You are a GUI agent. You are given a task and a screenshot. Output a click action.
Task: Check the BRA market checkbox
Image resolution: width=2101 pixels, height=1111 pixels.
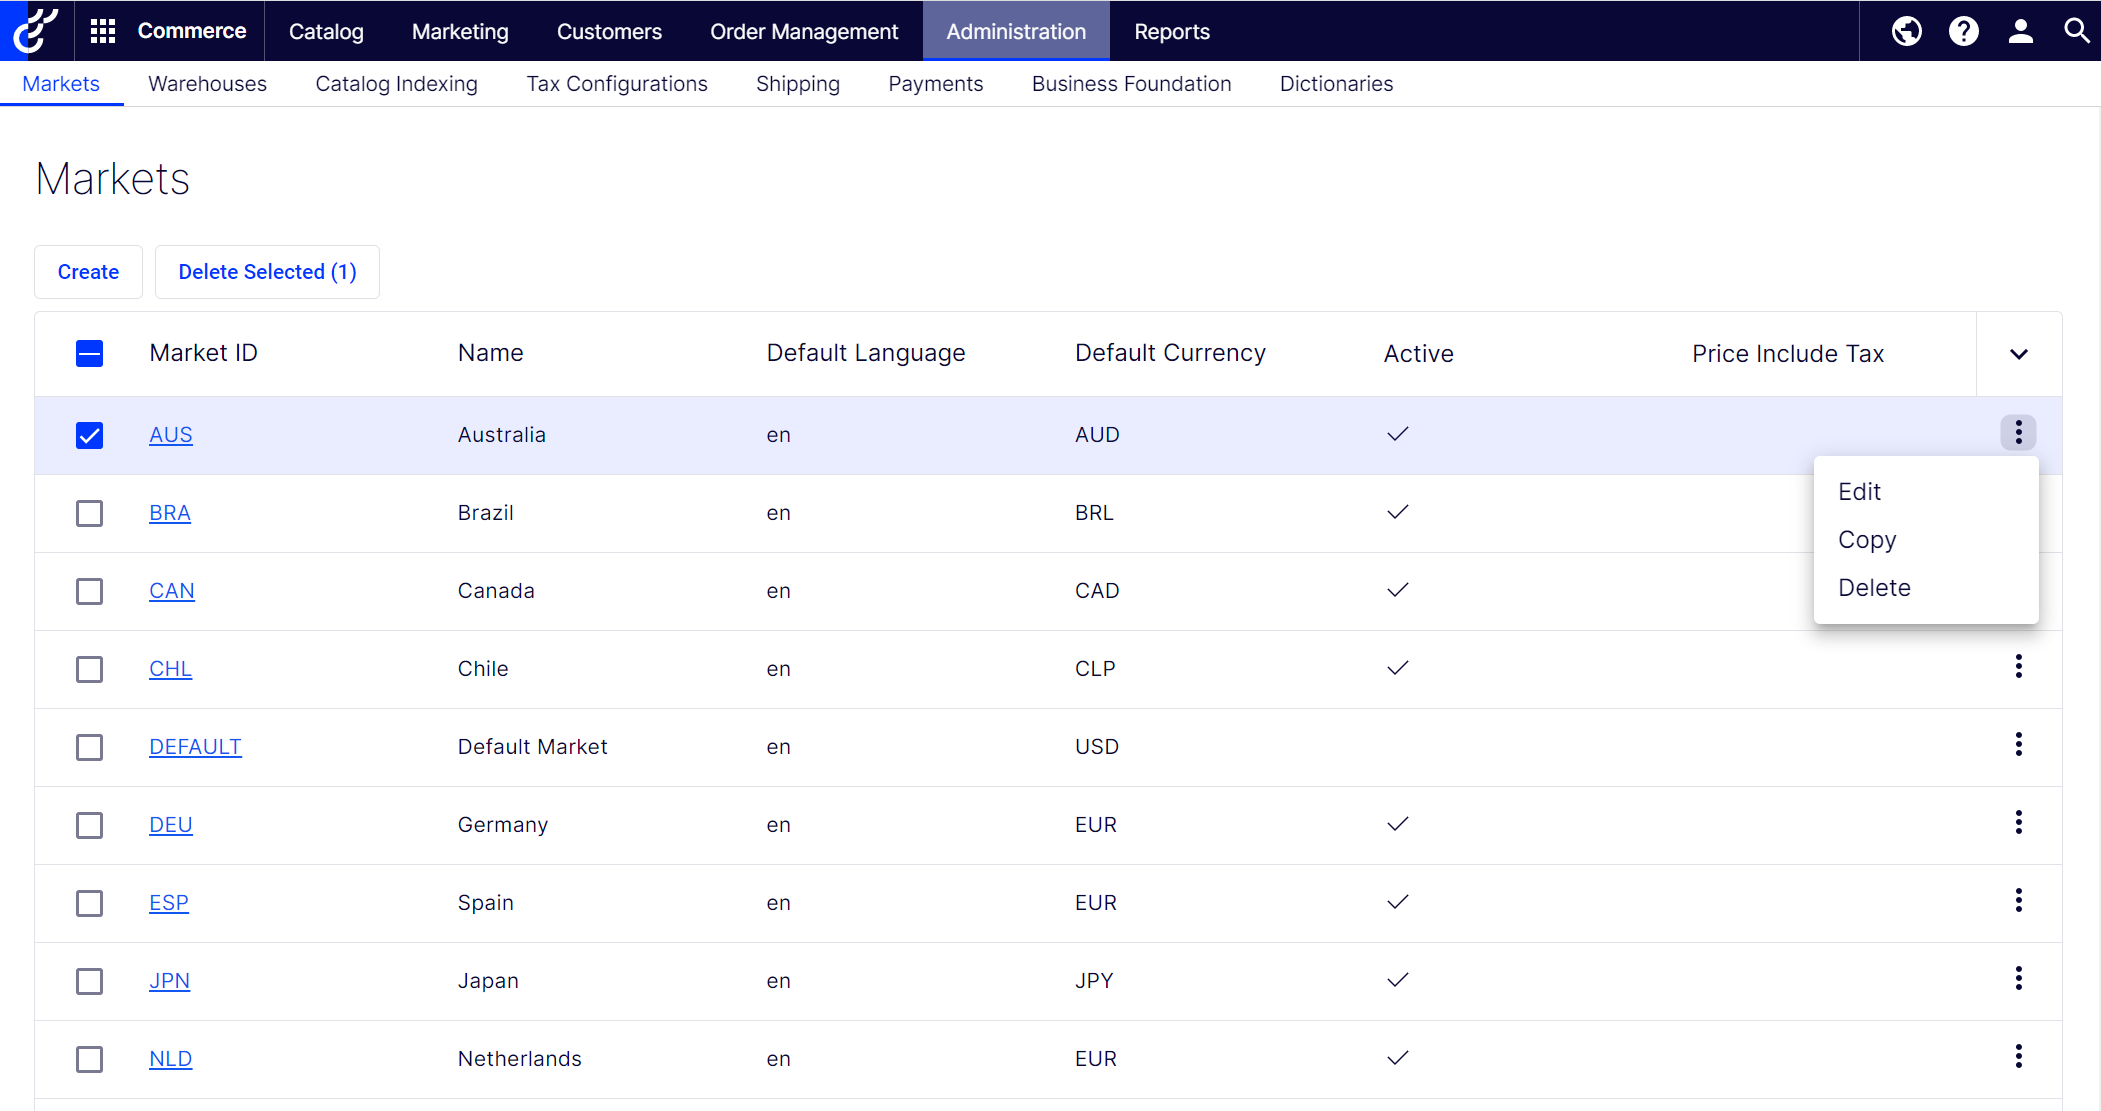pyautogui.click(x=89, y=514)
